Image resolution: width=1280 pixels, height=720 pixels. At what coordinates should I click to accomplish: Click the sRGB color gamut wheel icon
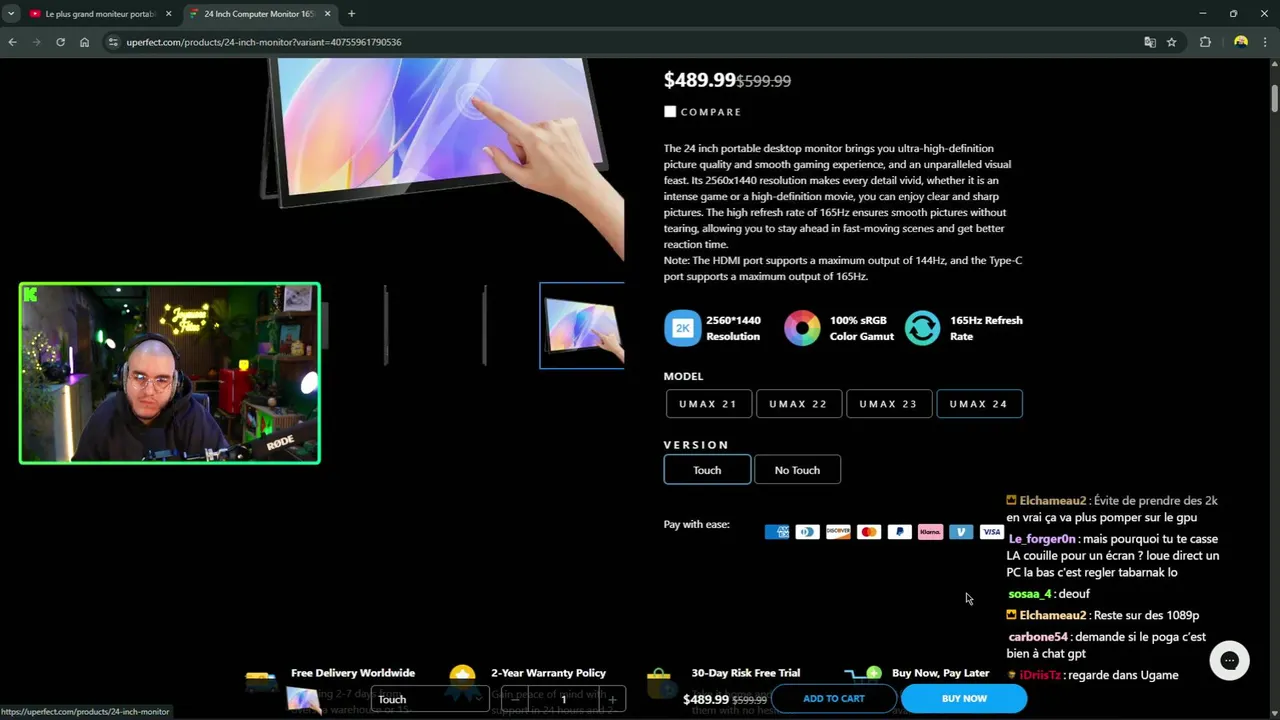(x=802, y=328)
